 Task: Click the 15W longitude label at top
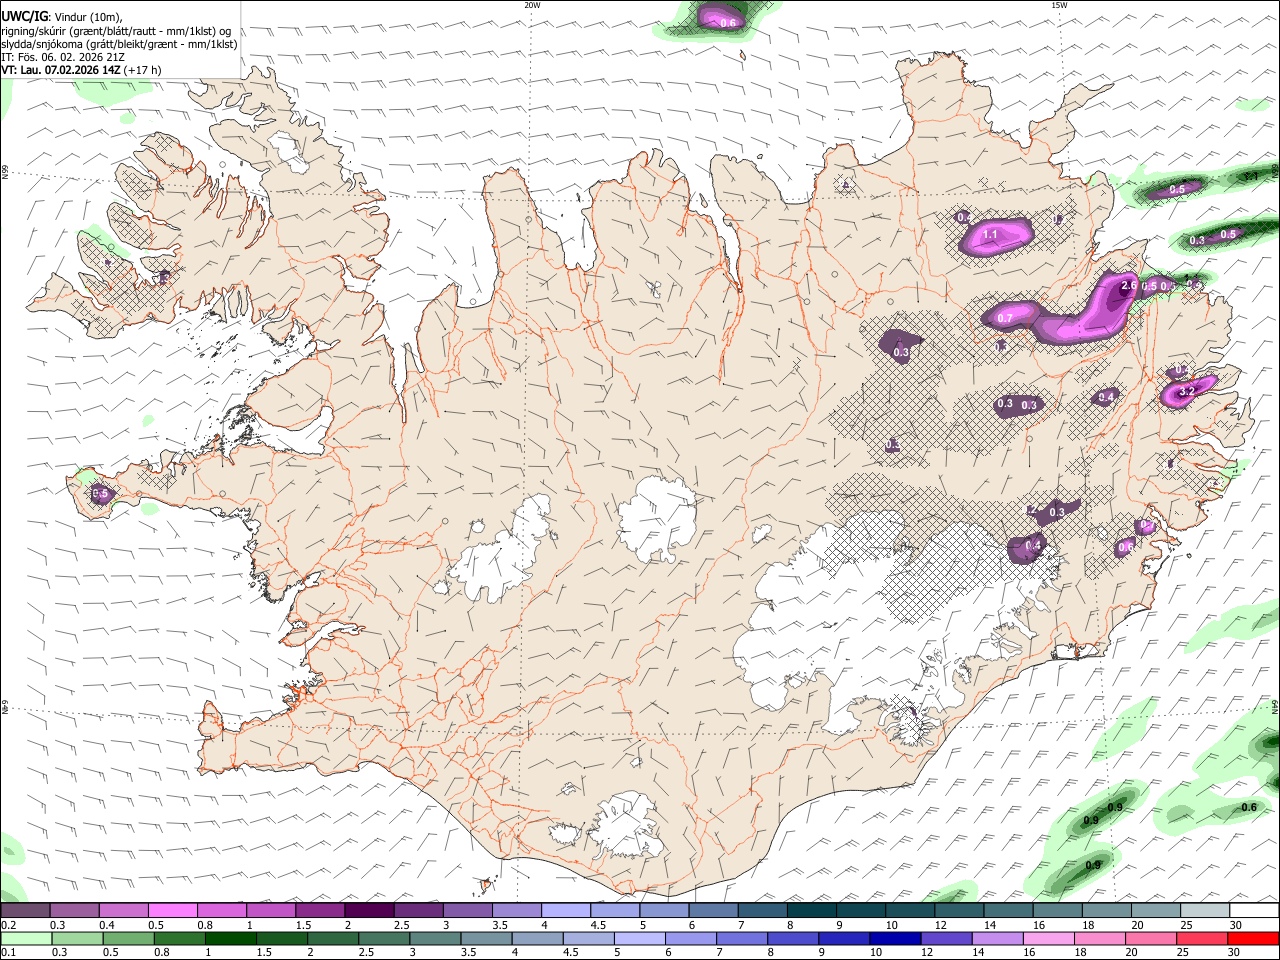point(1059,5)
